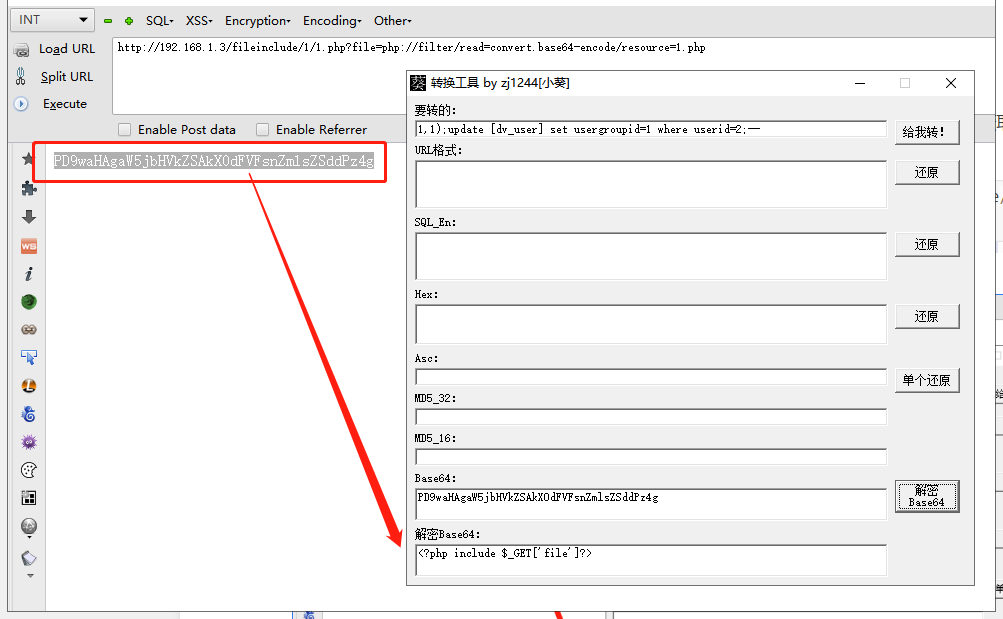
Task: Click the orange WS sidebar icon
Action: click(x=29, y=246)
